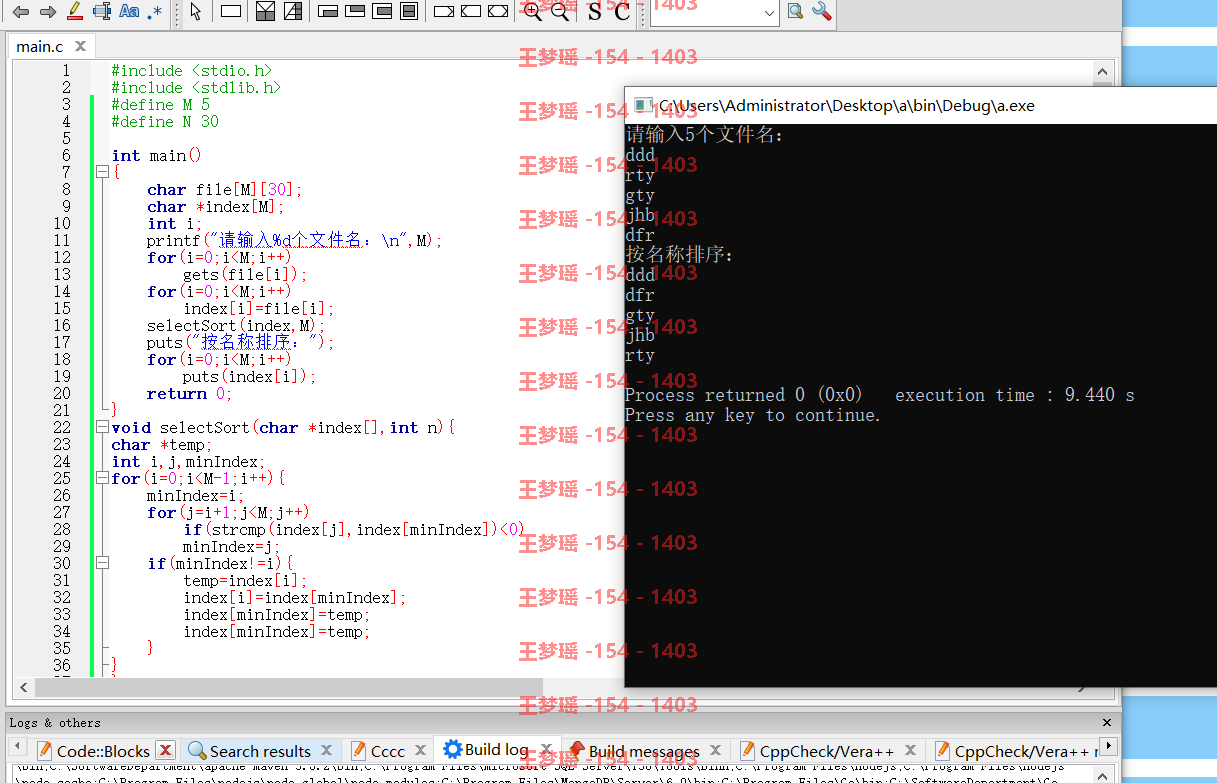The height and width of the screenshot is (783, 1217).
Task: Click 'Process returned 0 (0x0)' console text
Action: coord(744,395)
